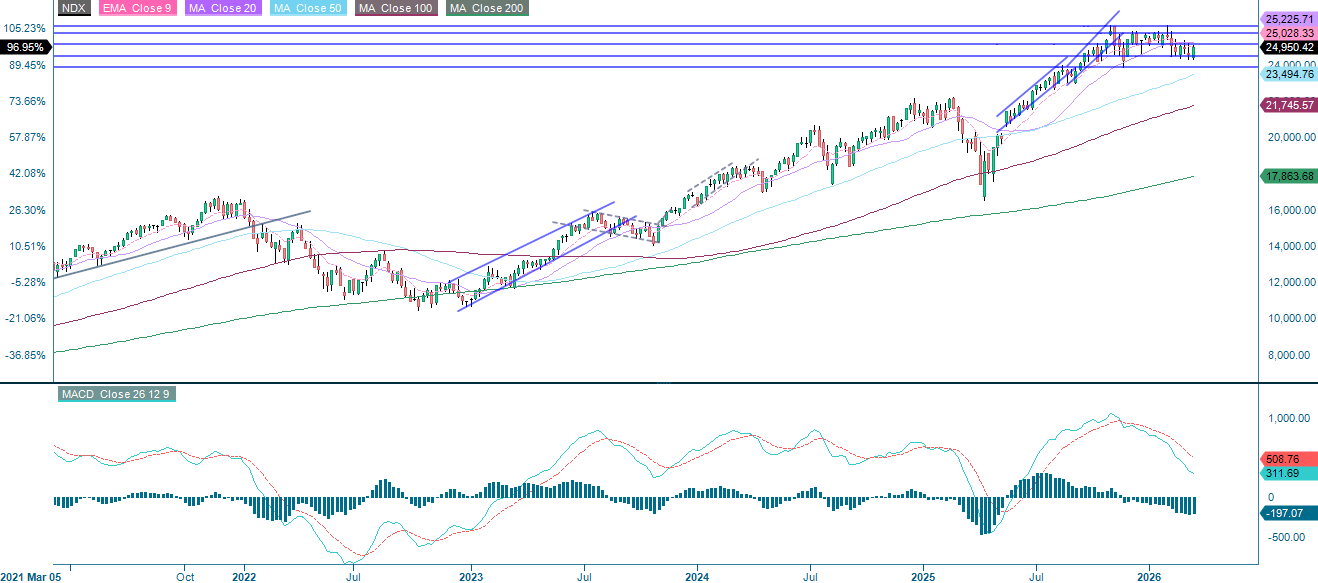
Task: Click the MACD Close 26 12 9 indicator label
Action: click(117, 394)
